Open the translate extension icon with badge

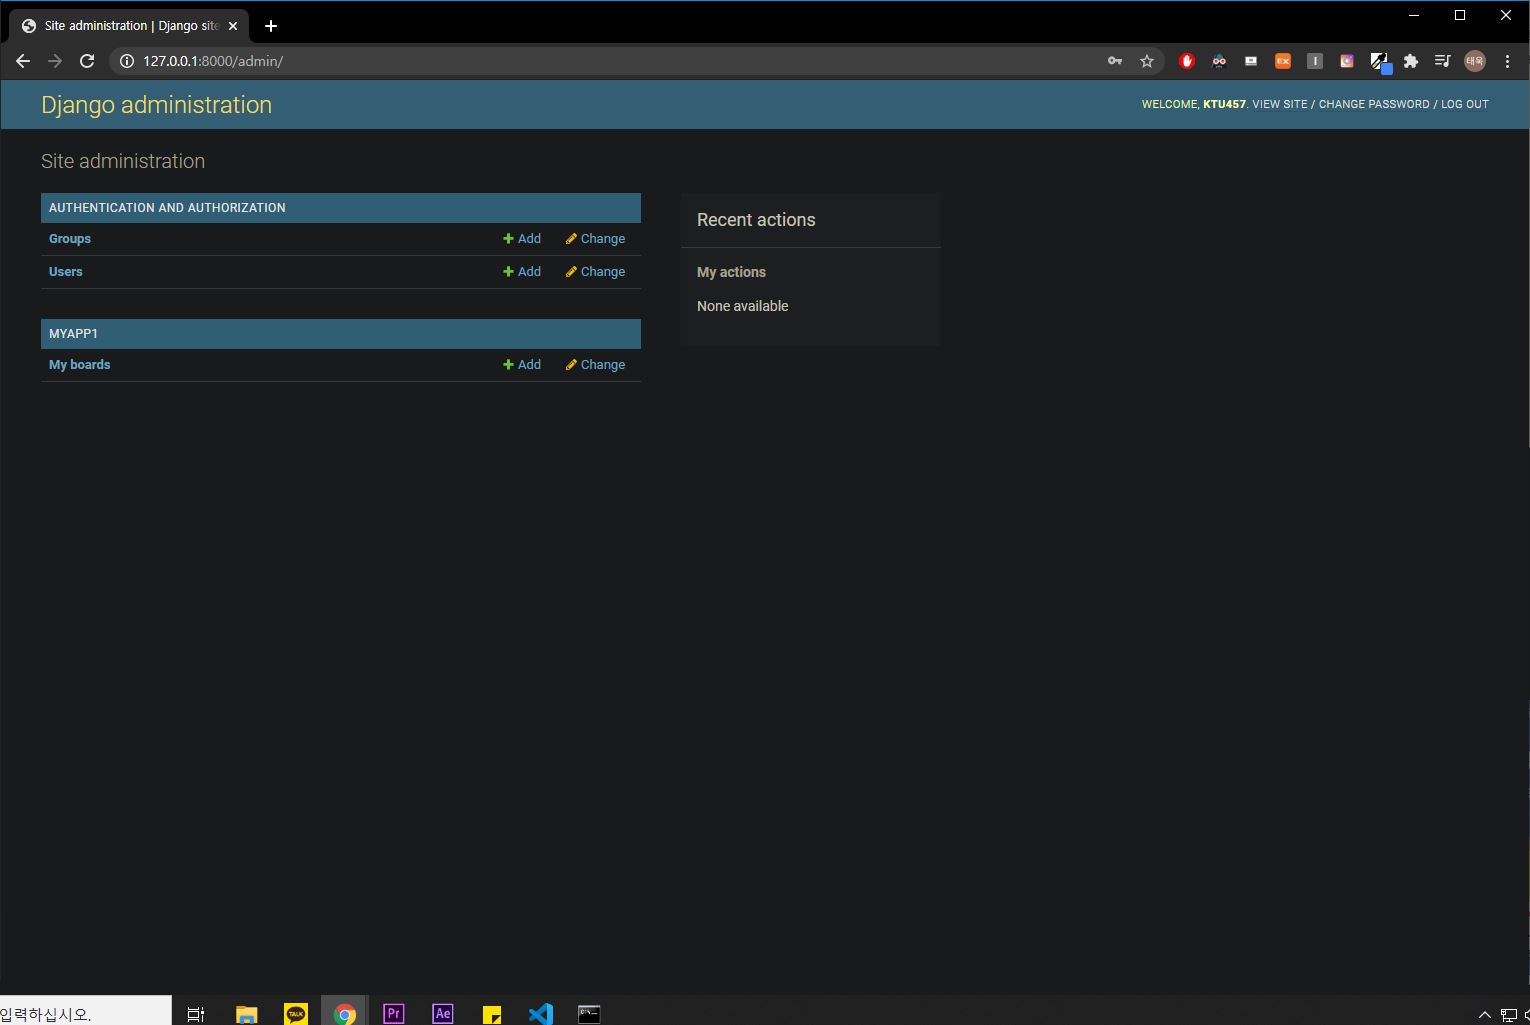click(x=1380, y=62)
